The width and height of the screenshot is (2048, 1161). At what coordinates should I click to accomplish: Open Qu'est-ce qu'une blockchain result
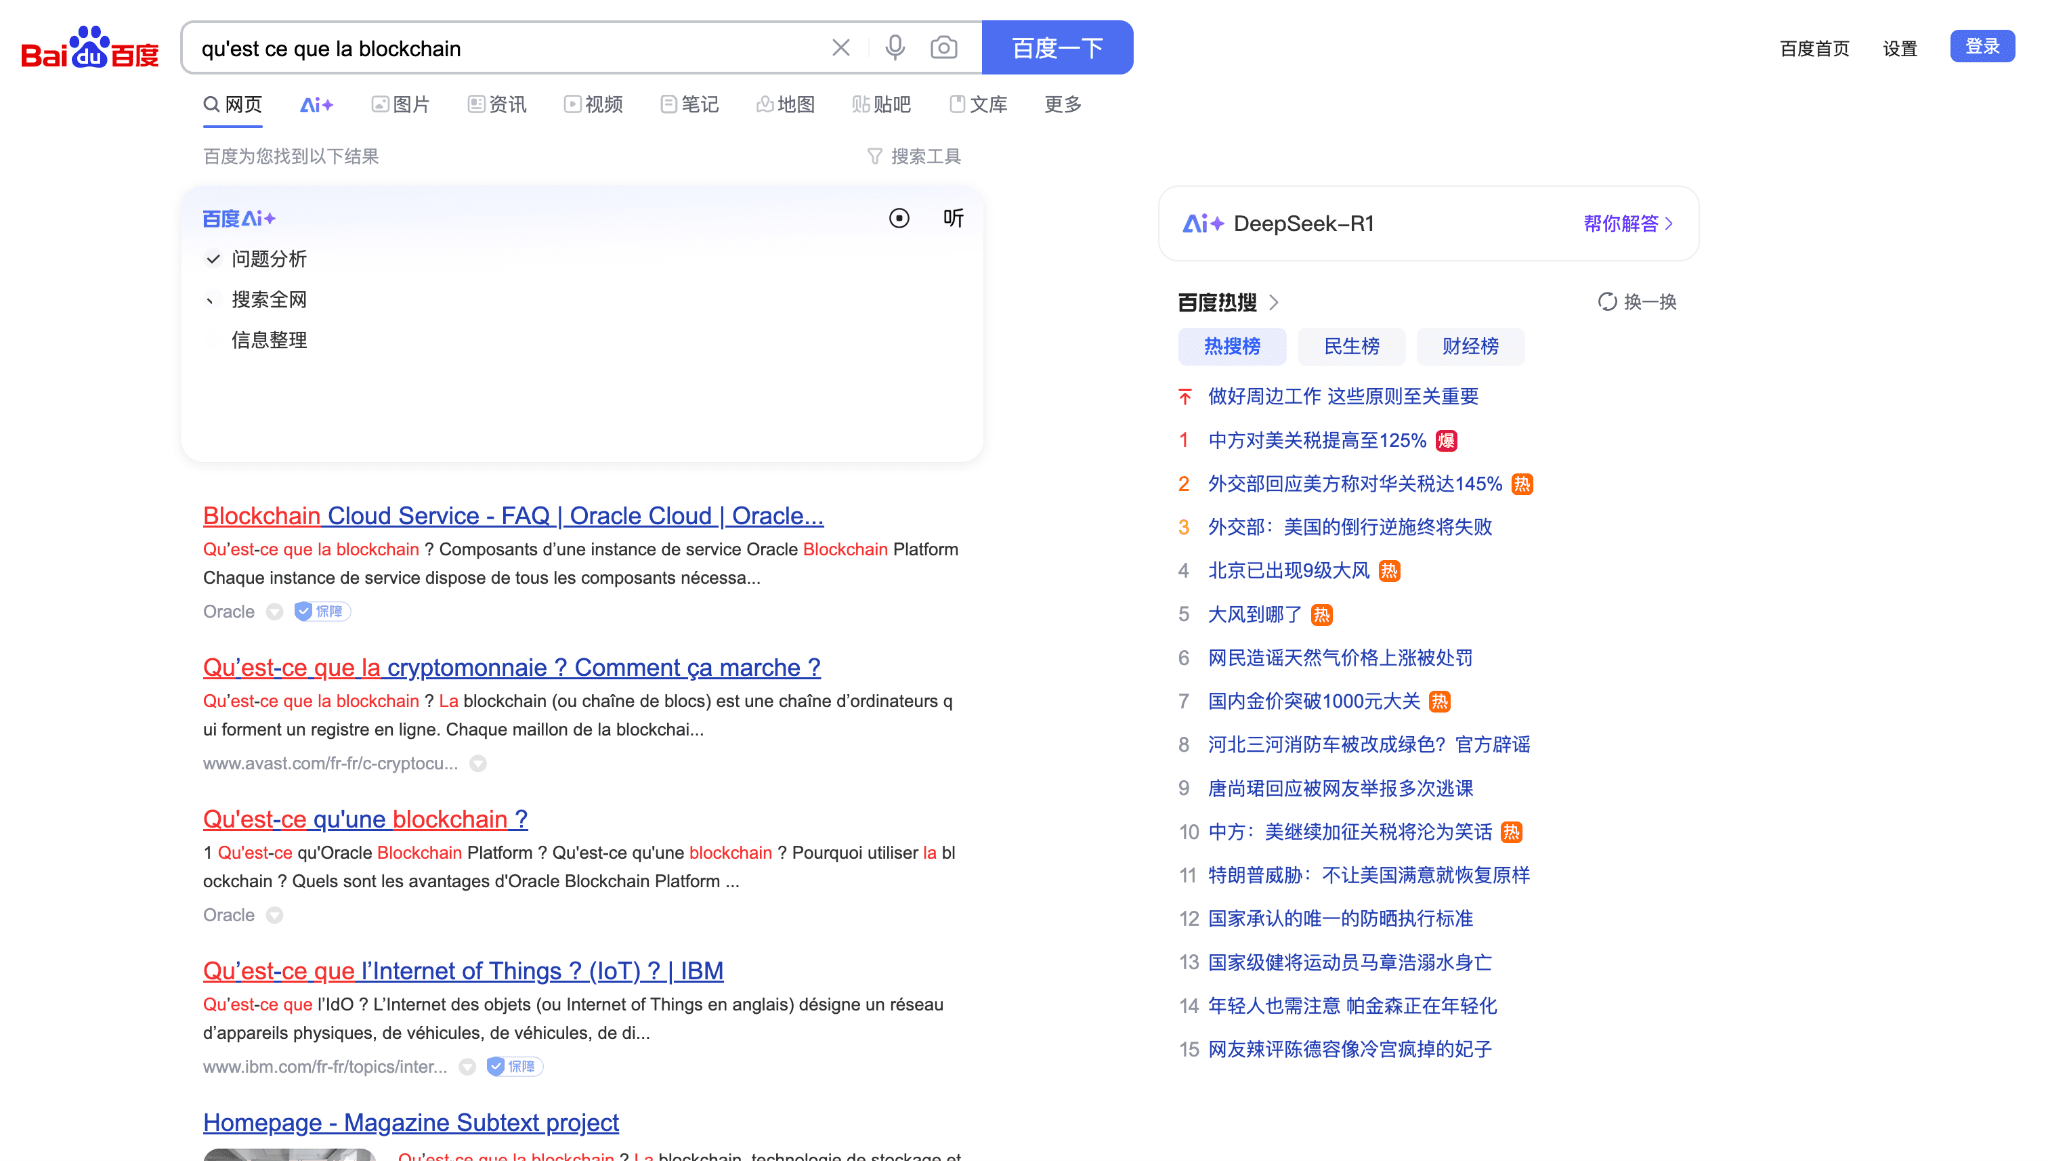click(x=365, y=820)
